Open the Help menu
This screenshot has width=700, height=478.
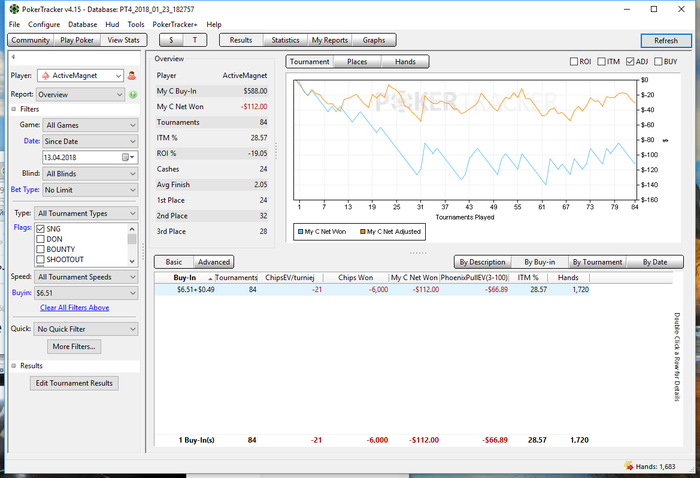(213, 25)
